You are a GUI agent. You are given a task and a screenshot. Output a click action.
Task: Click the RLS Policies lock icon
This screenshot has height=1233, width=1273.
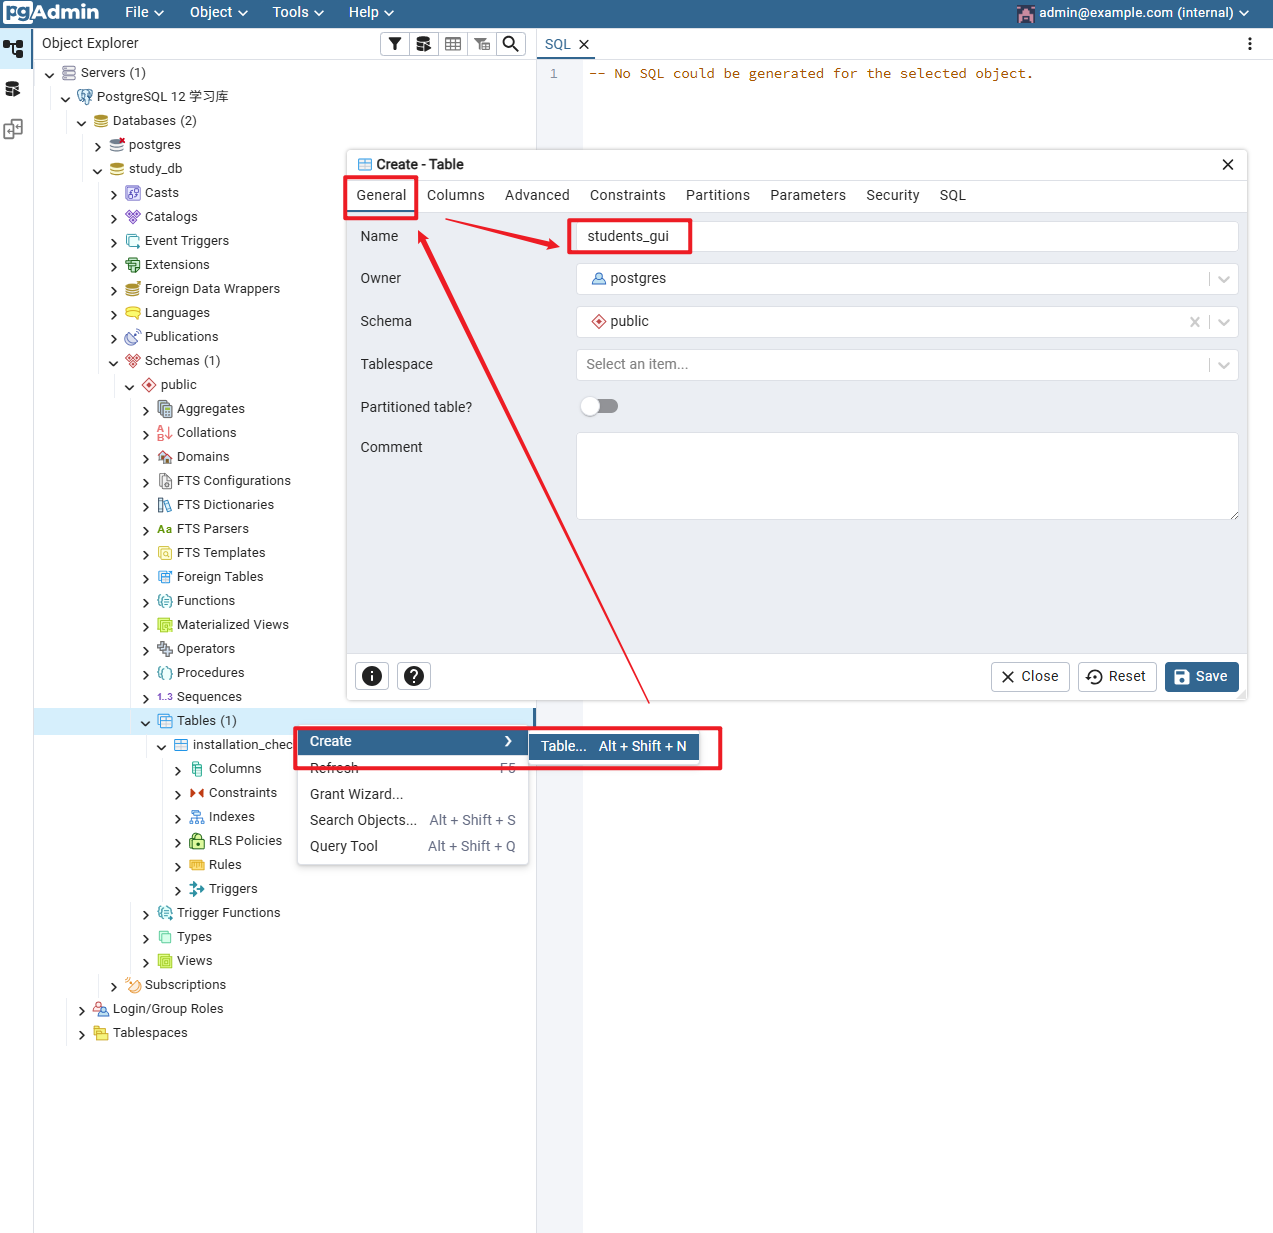(x=197, y=841)
